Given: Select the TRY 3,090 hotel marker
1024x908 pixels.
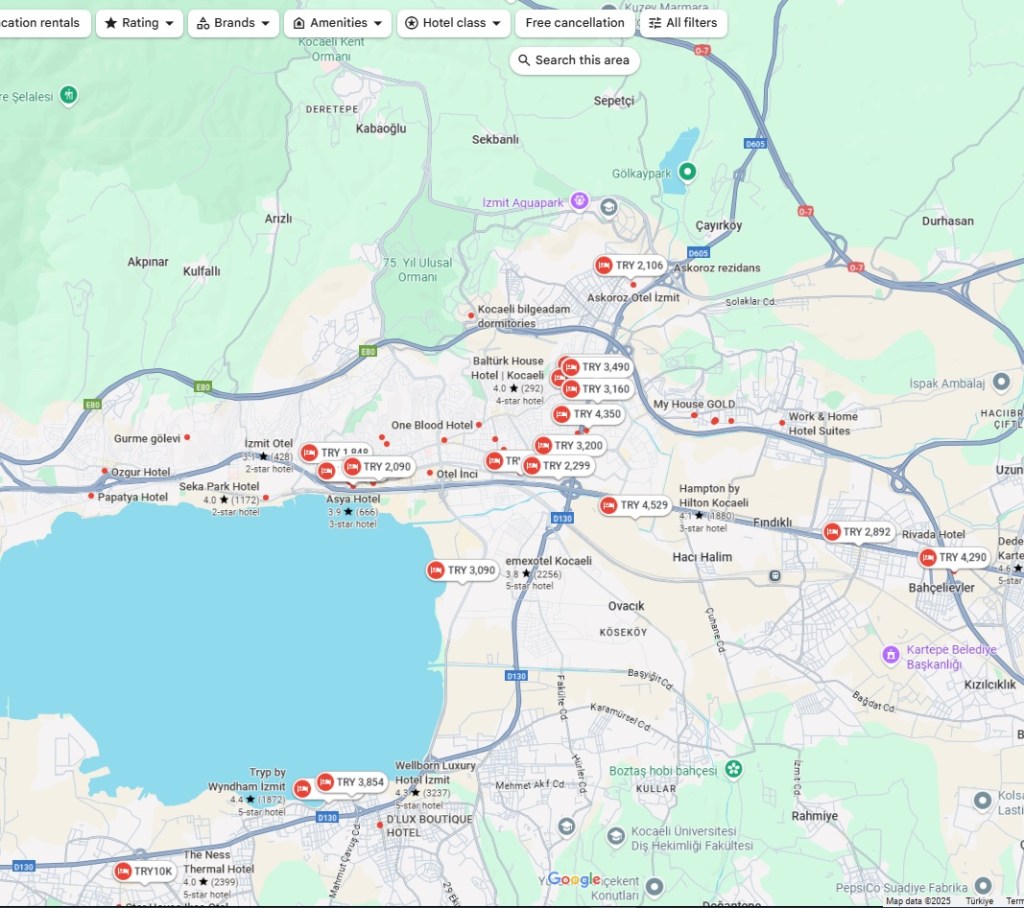Looking at the screenshot, I should pyautogui.click(x=462, y=570).
